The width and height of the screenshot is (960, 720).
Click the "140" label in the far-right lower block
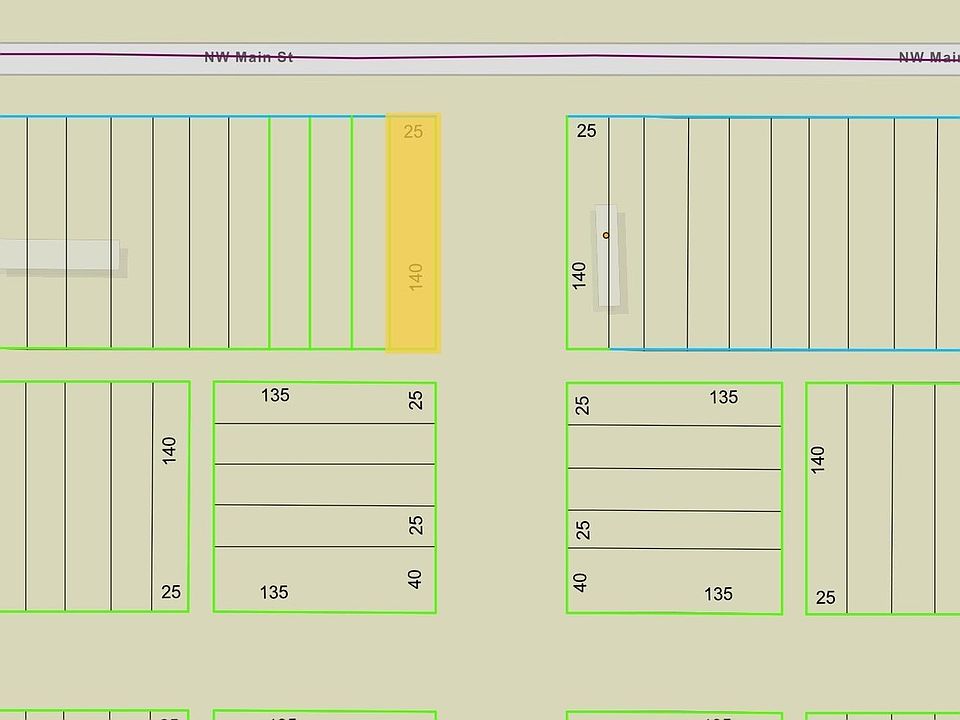(817, 460)
